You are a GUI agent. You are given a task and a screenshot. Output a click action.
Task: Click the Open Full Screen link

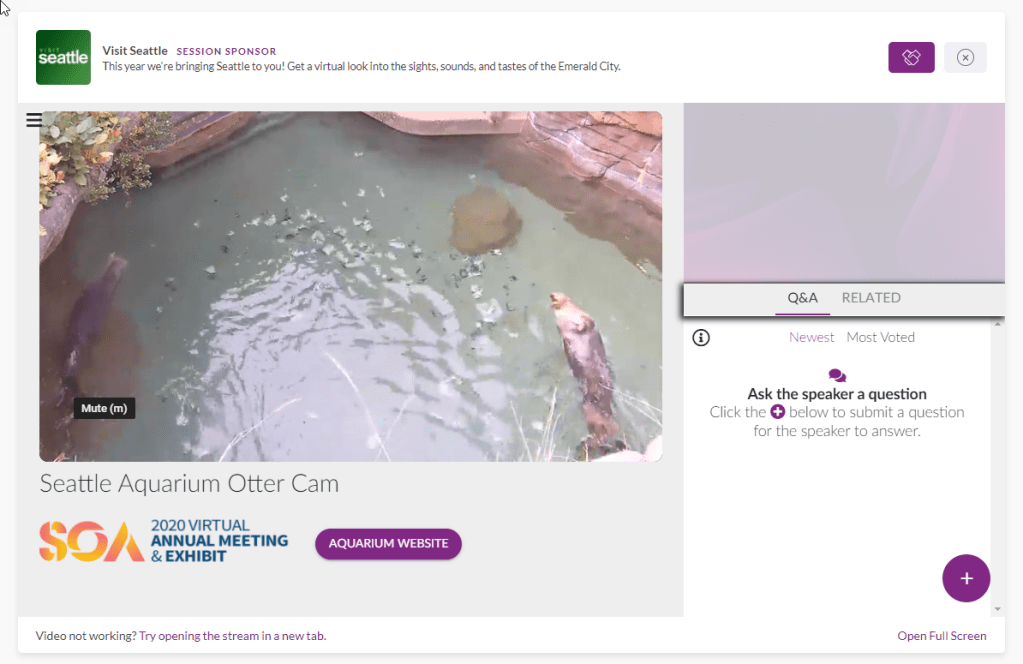pos(941,636)
